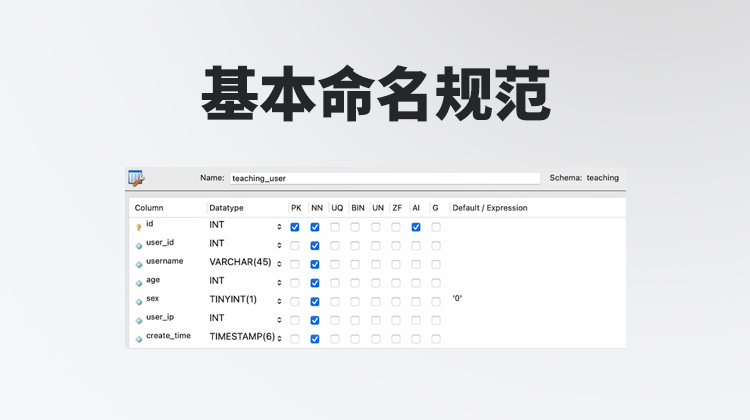
Task: Click the Datatype column header
Action: [x=226, y=208]
